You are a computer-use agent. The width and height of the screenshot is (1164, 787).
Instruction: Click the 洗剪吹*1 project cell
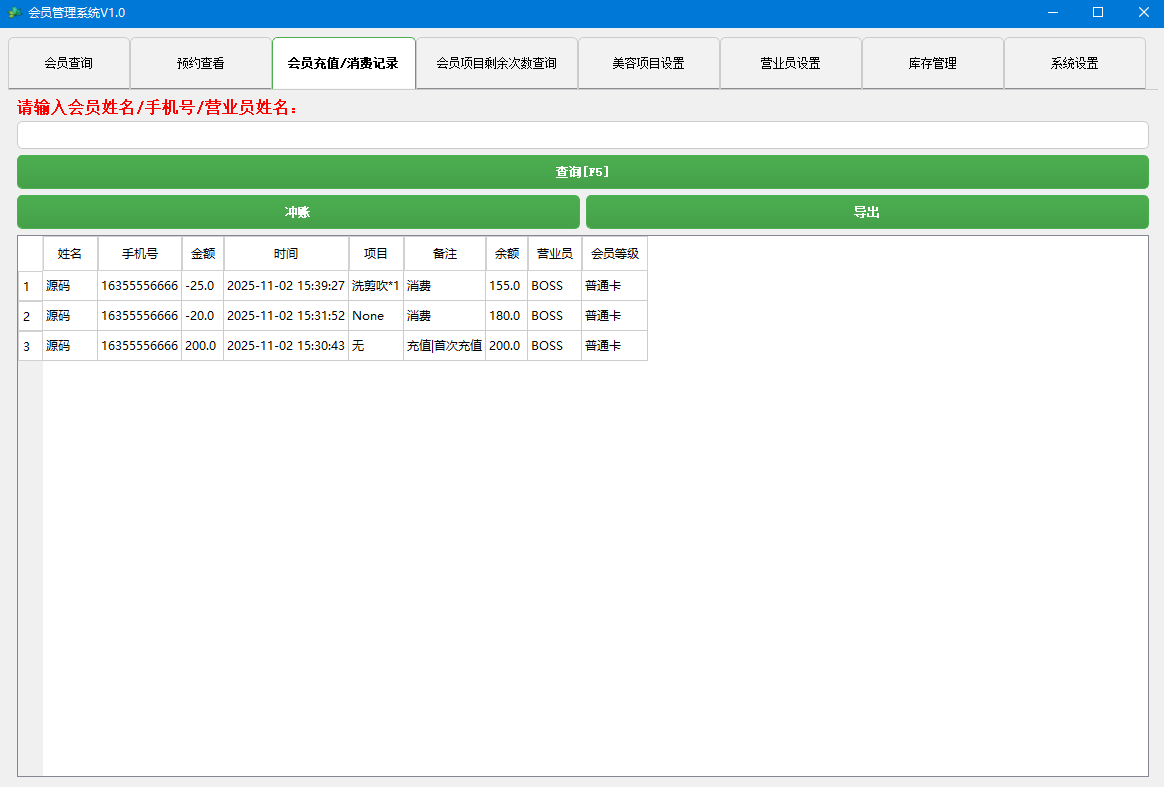pos(376,286)
